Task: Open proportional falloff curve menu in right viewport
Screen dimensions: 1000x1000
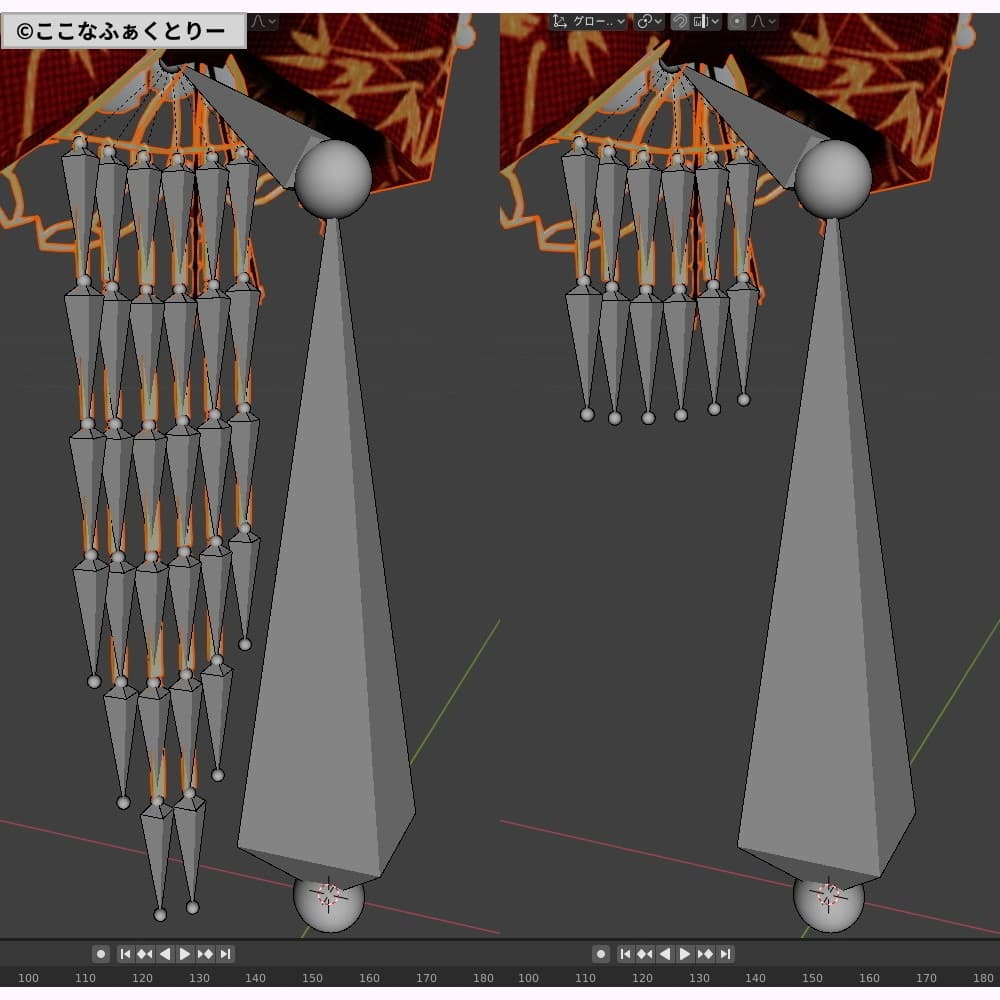Action: click(762, 21)
